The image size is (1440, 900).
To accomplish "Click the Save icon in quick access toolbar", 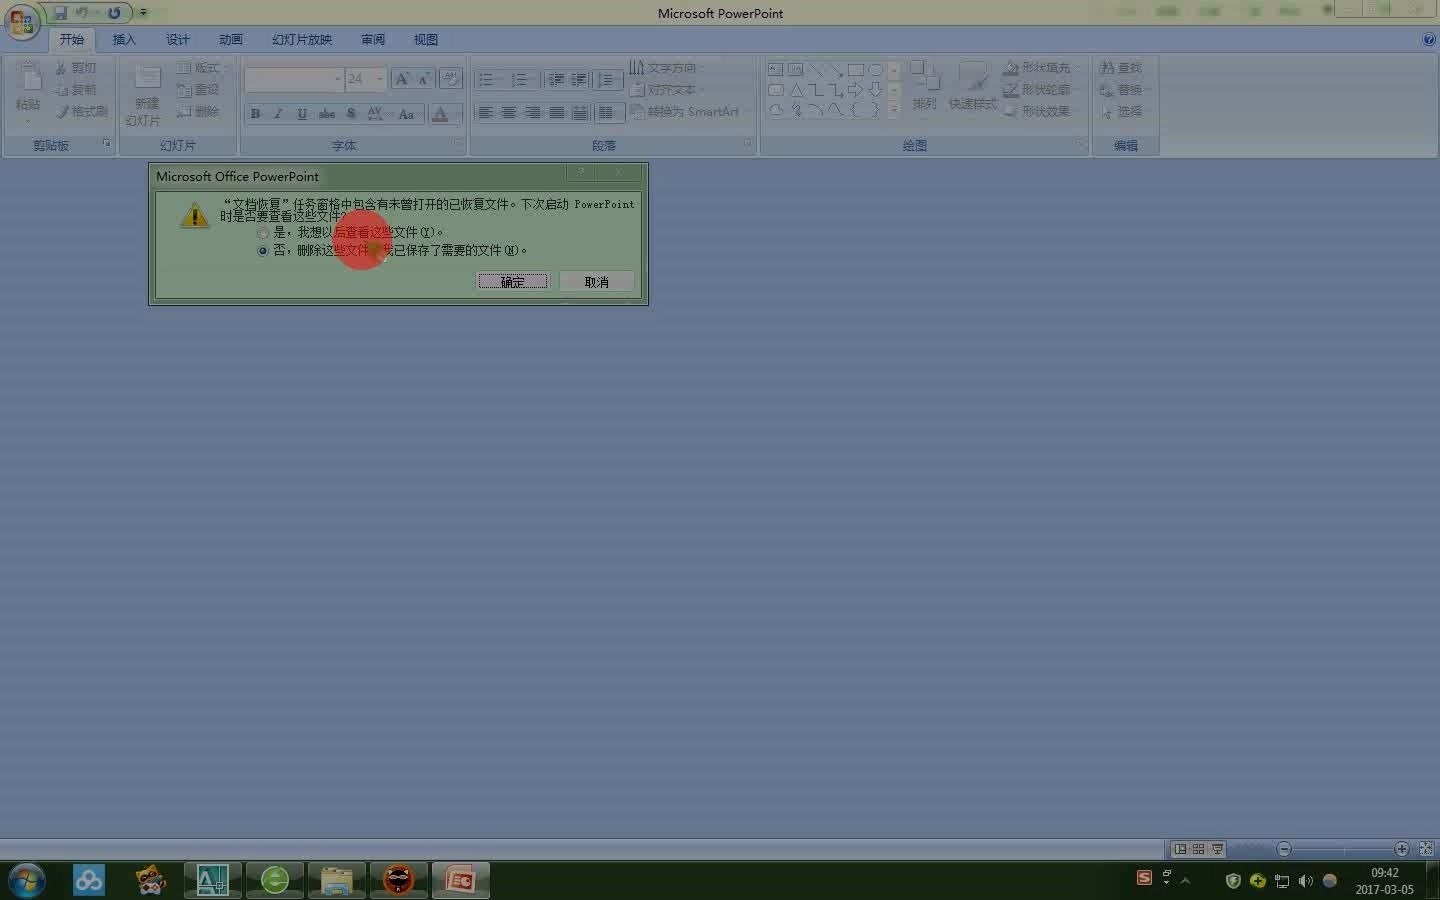I will tap(60, 13).
